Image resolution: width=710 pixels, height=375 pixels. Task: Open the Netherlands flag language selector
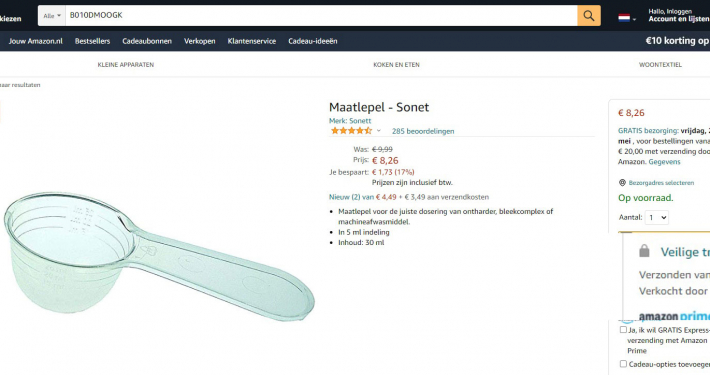click(627, 18)
